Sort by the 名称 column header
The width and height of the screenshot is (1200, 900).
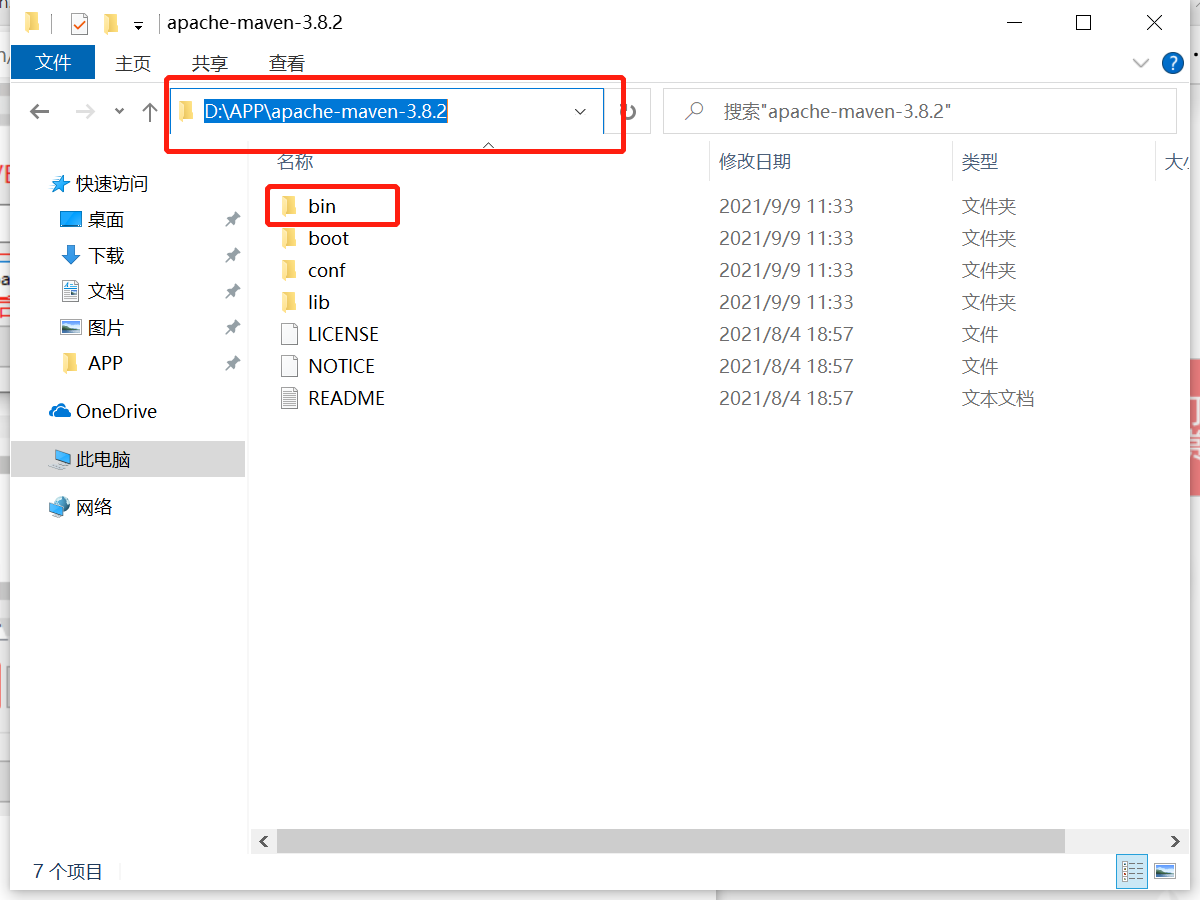click(295, 161)
